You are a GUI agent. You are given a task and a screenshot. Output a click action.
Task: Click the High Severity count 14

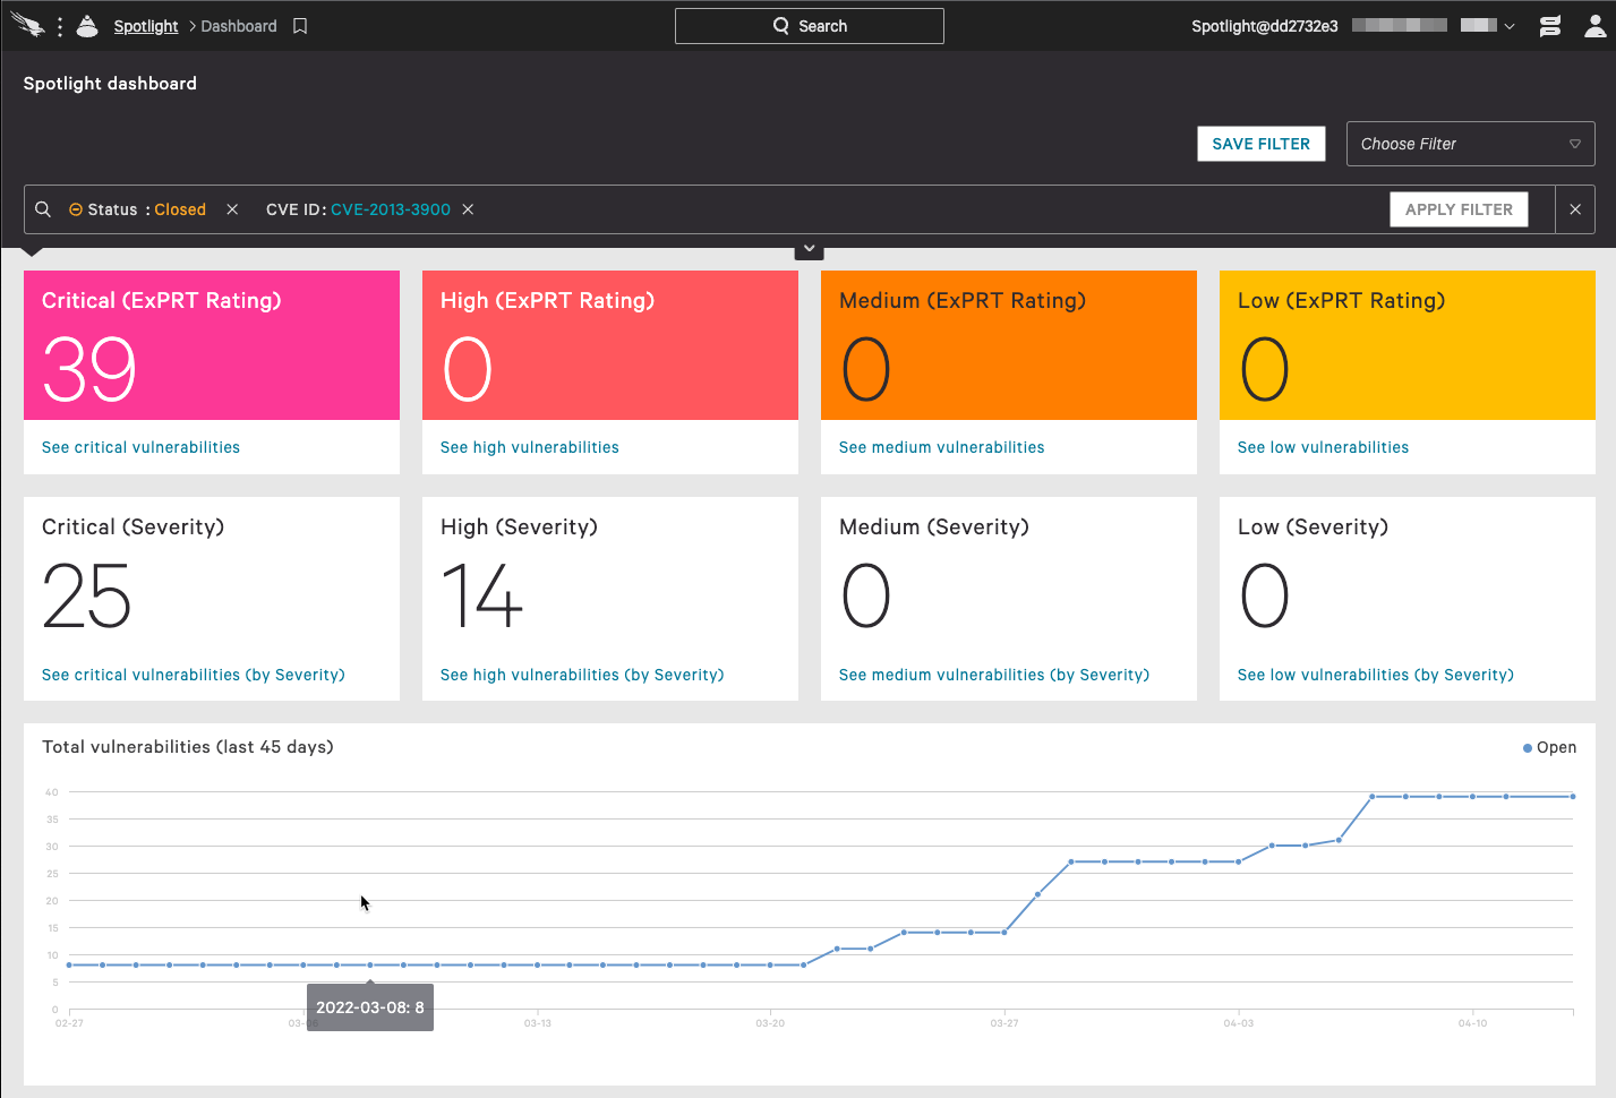pos(482,596)
